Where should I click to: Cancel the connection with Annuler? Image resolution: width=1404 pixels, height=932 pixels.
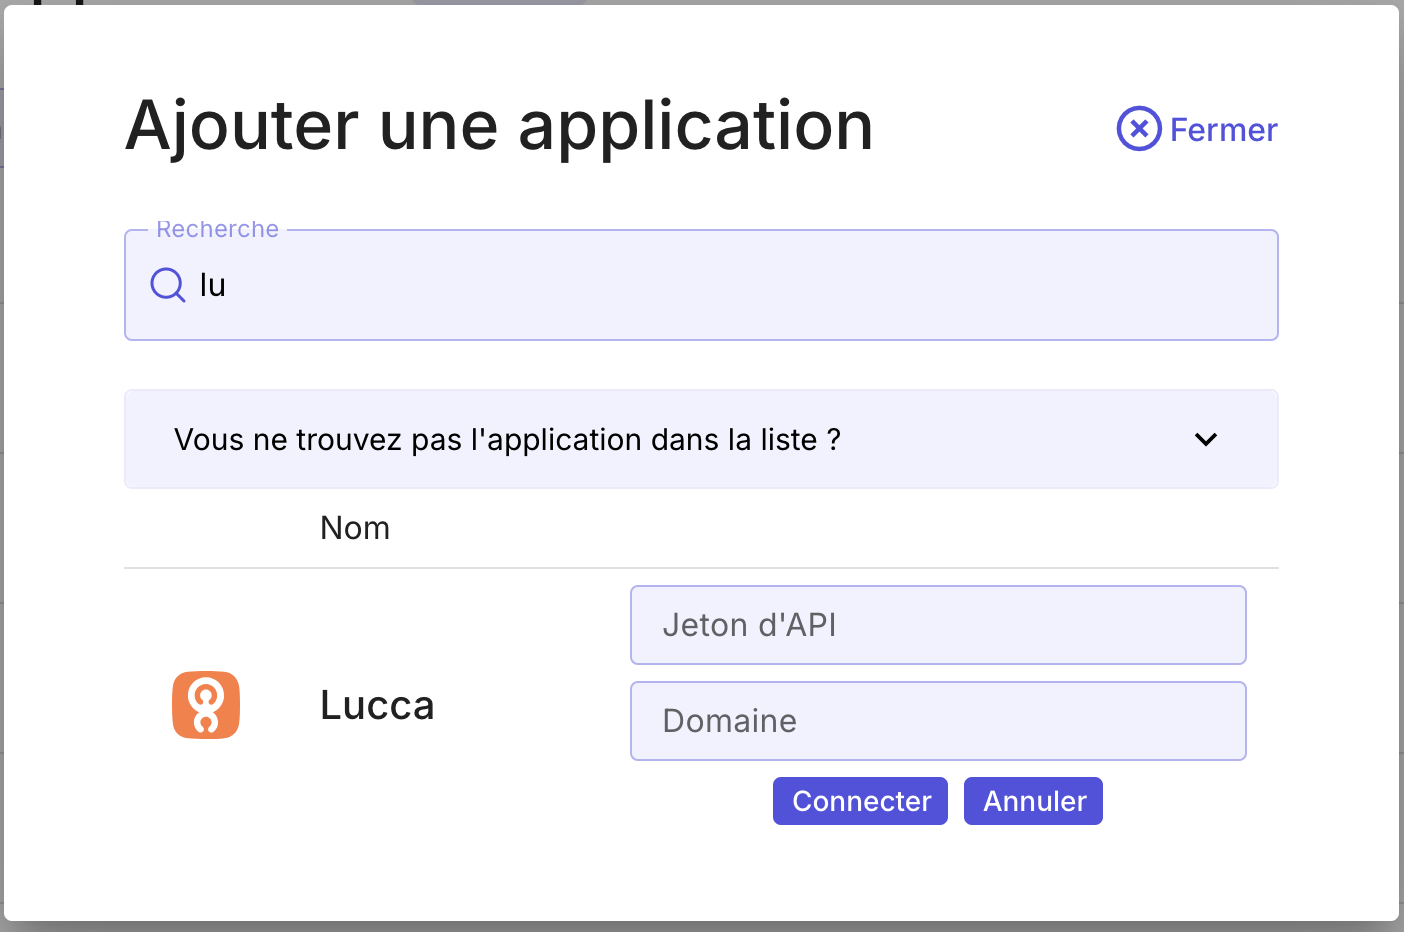click(1033, 801)
